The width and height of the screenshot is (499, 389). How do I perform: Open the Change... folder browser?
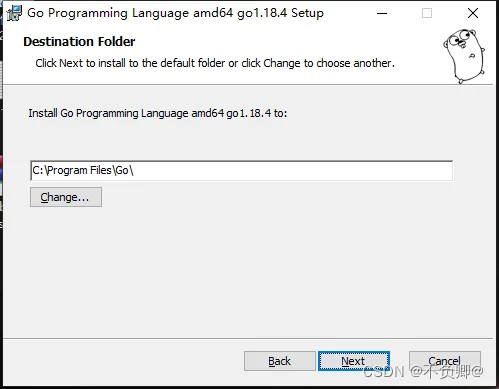coord(66,197)
